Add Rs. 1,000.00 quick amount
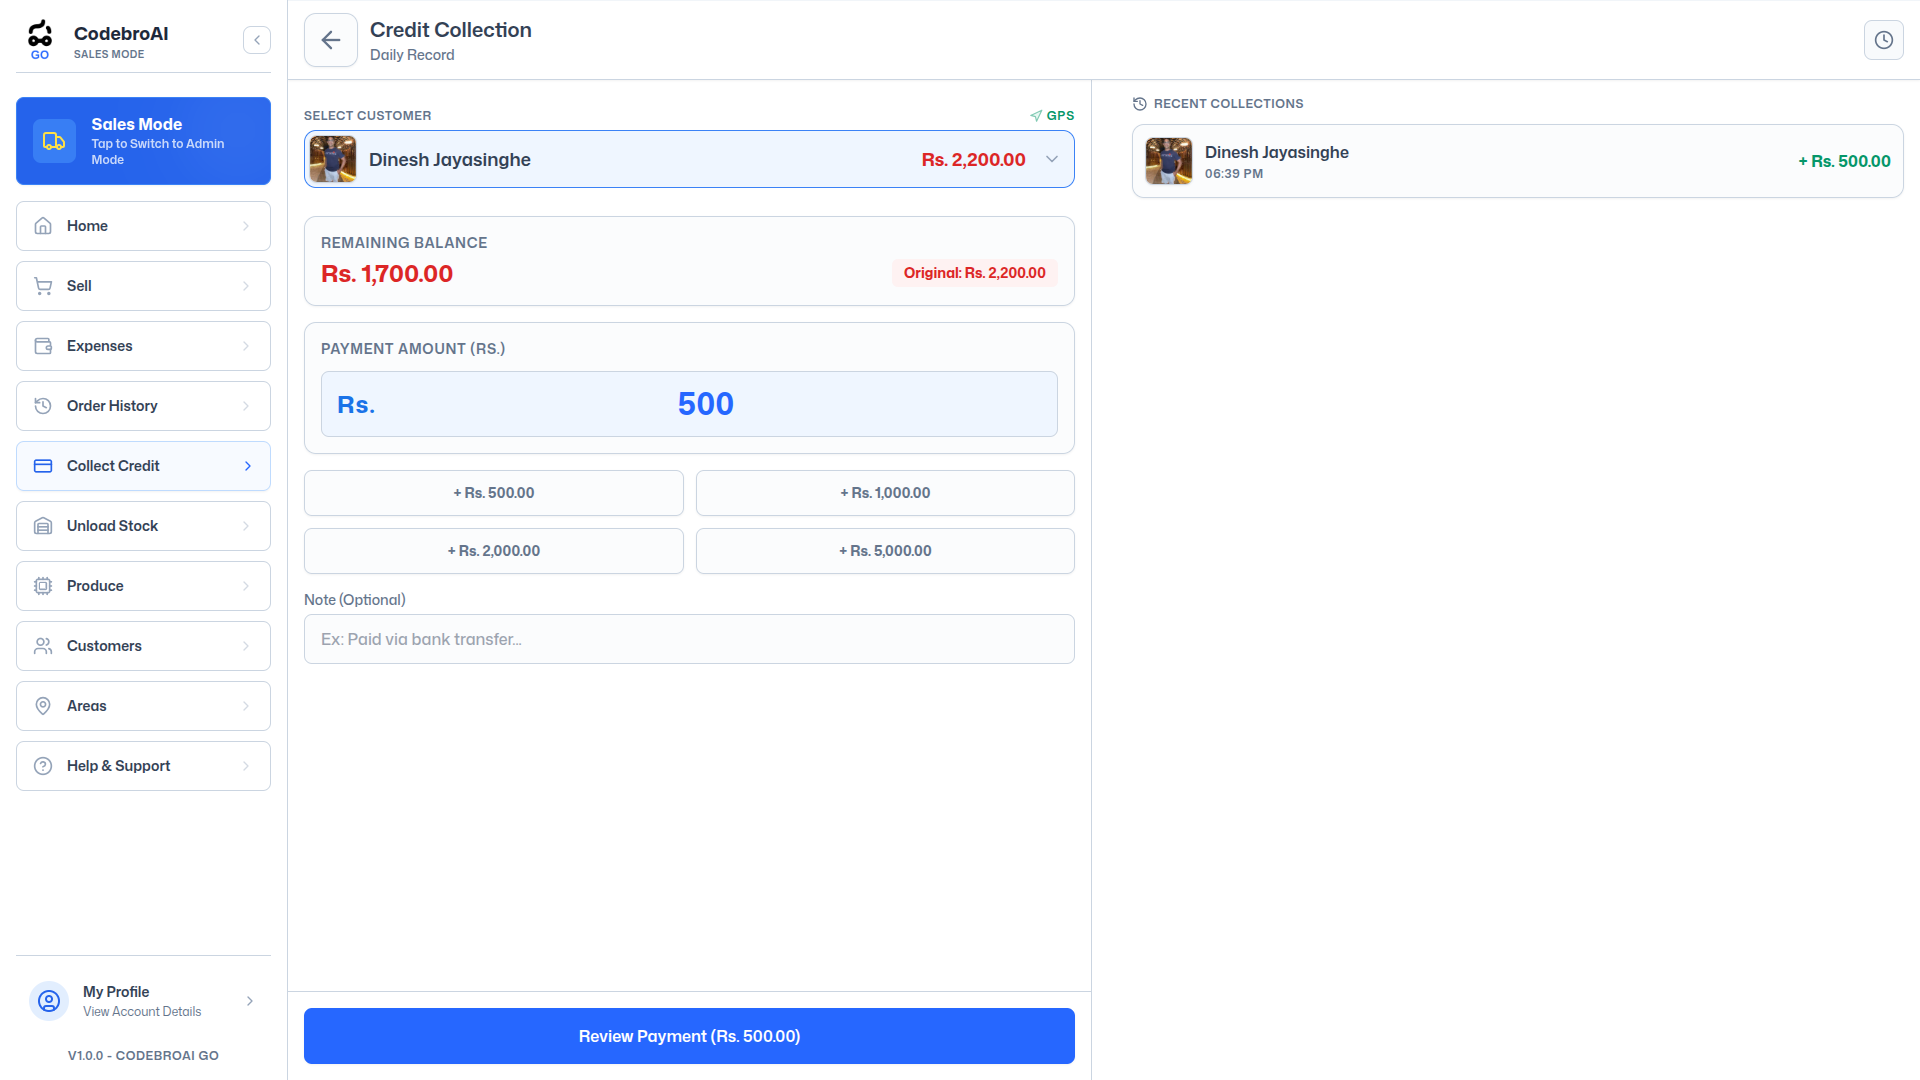This screenshot has height=1080, width=1920. click(885, 493)
